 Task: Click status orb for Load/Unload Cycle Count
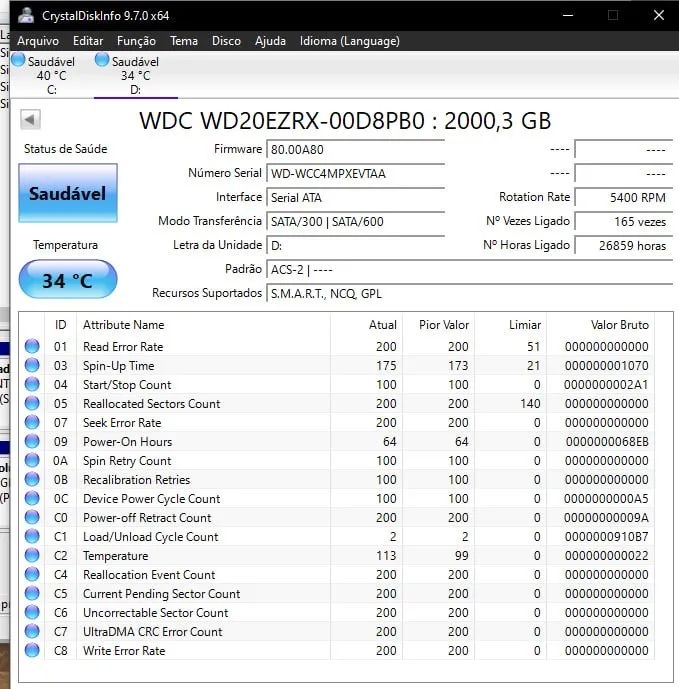click(32, 536)
